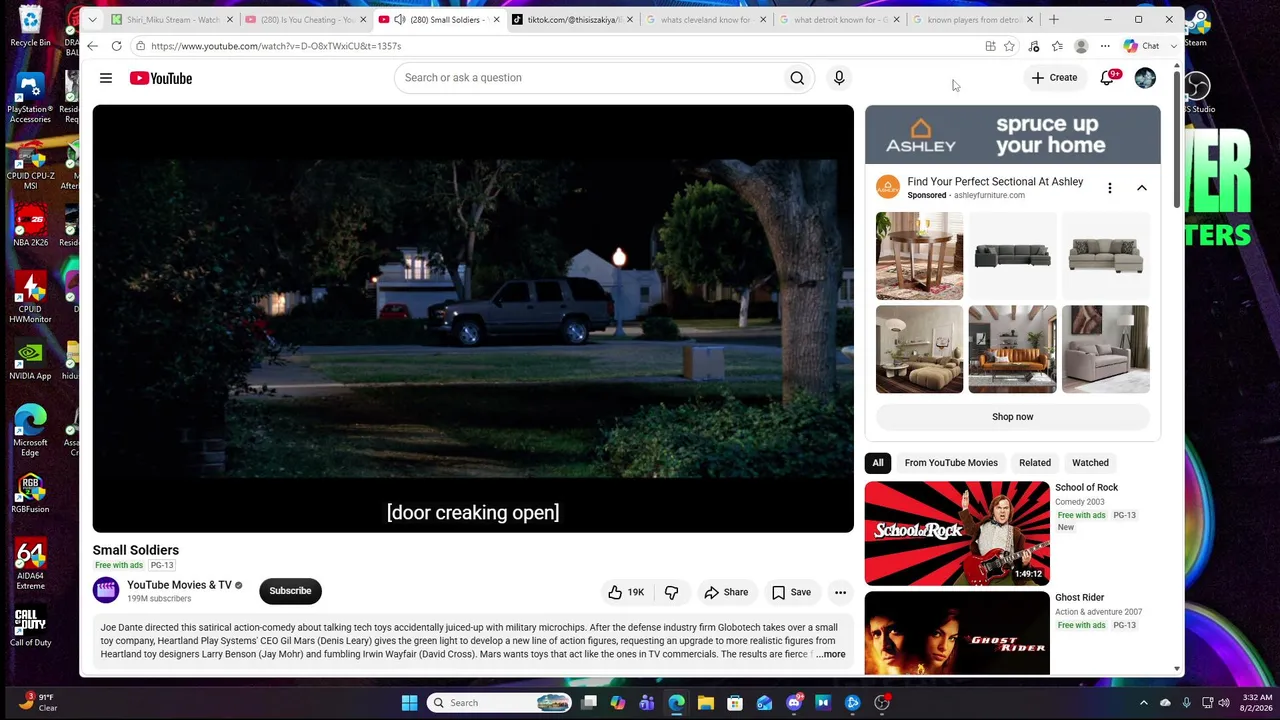Close the Small Soldiers tab
1280x720 pixels.
(495, 19)
